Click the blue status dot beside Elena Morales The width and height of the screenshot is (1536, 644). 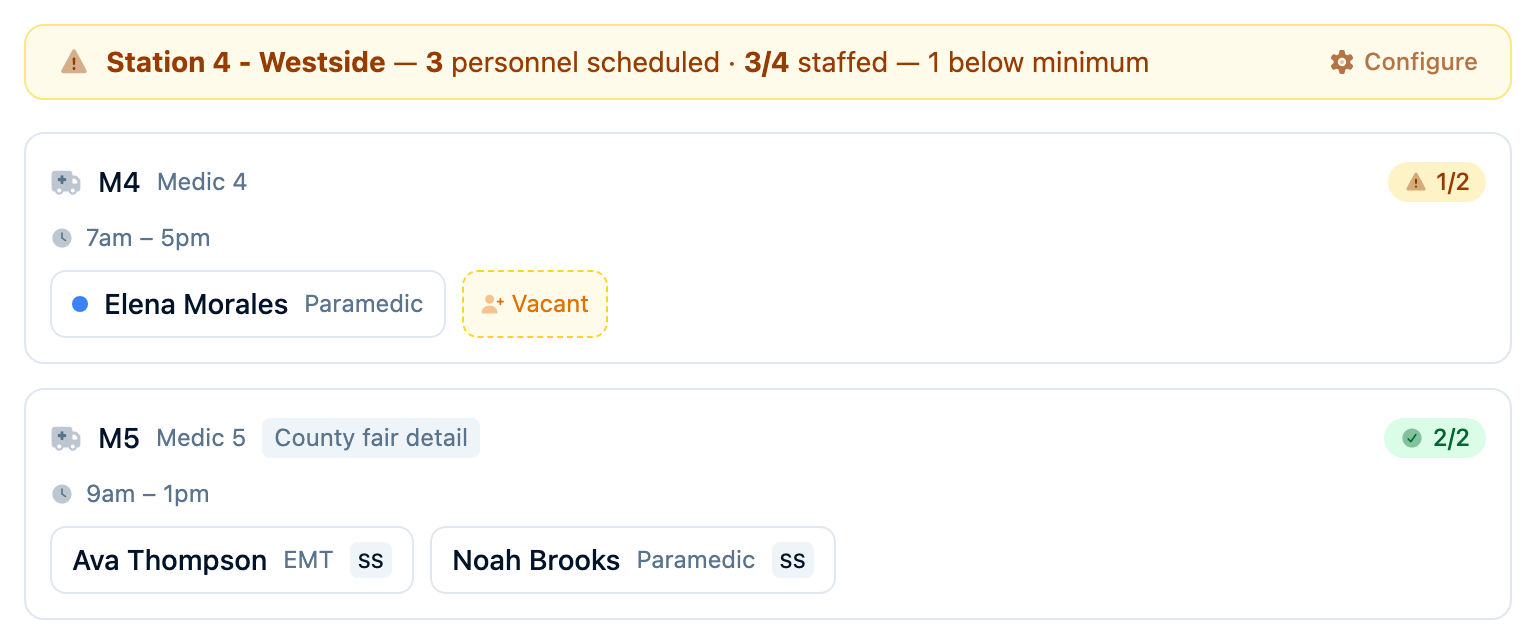pyautogui.click(x=81, y=304)
